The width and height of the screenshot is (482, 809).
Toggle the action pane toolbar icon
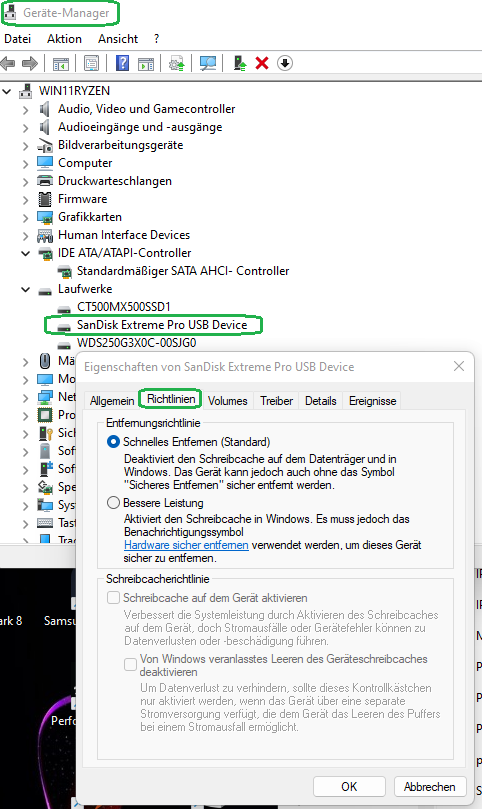coord(146,63)
